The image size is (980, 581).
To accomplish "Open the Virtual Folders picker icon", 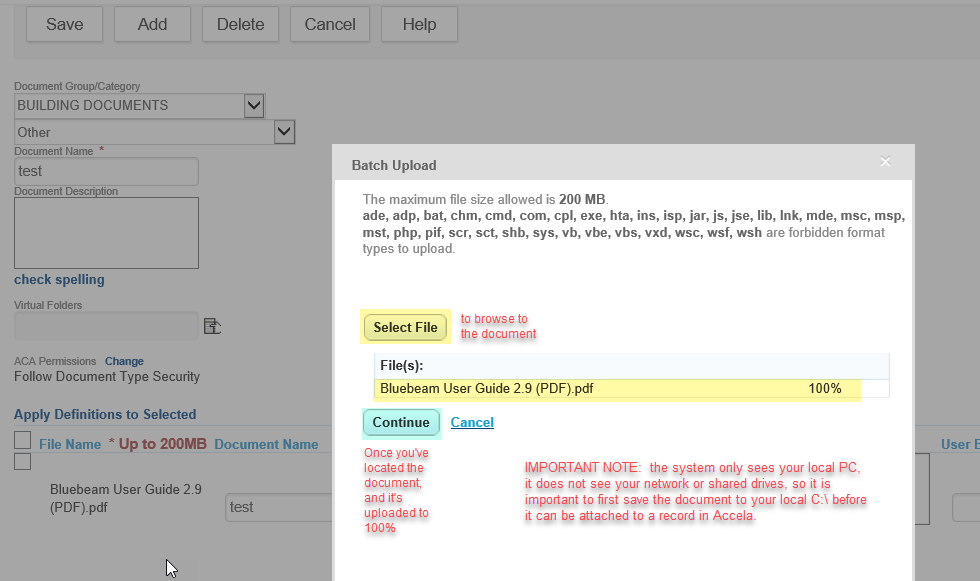I will (211, 326).
